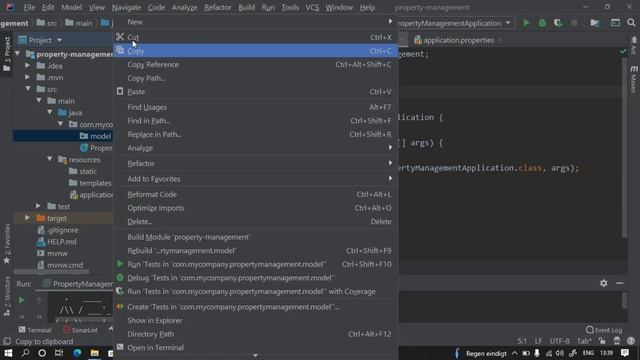Open the Project tool window side tab
The image size is (640, 360).
point(7,54)
